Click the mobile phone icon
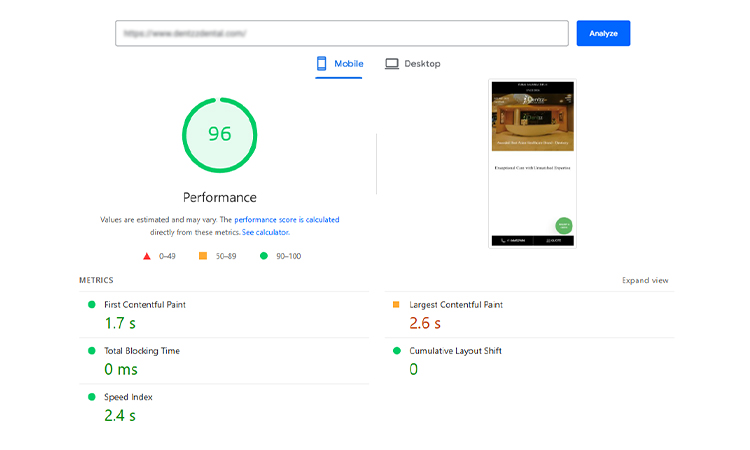Screen dimensions: 750x450 pyautogui.click(x=321, y=64)
